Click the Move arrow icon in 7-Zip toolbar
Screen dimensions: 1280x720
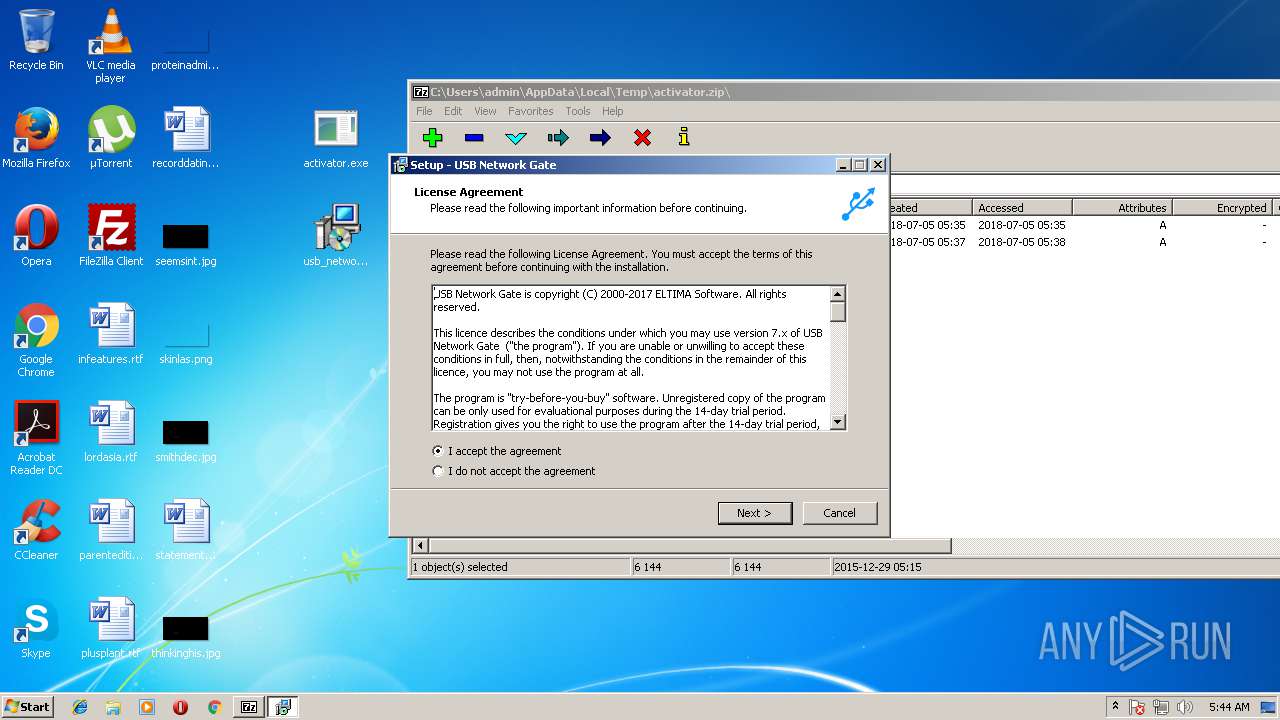pos(600,138)
